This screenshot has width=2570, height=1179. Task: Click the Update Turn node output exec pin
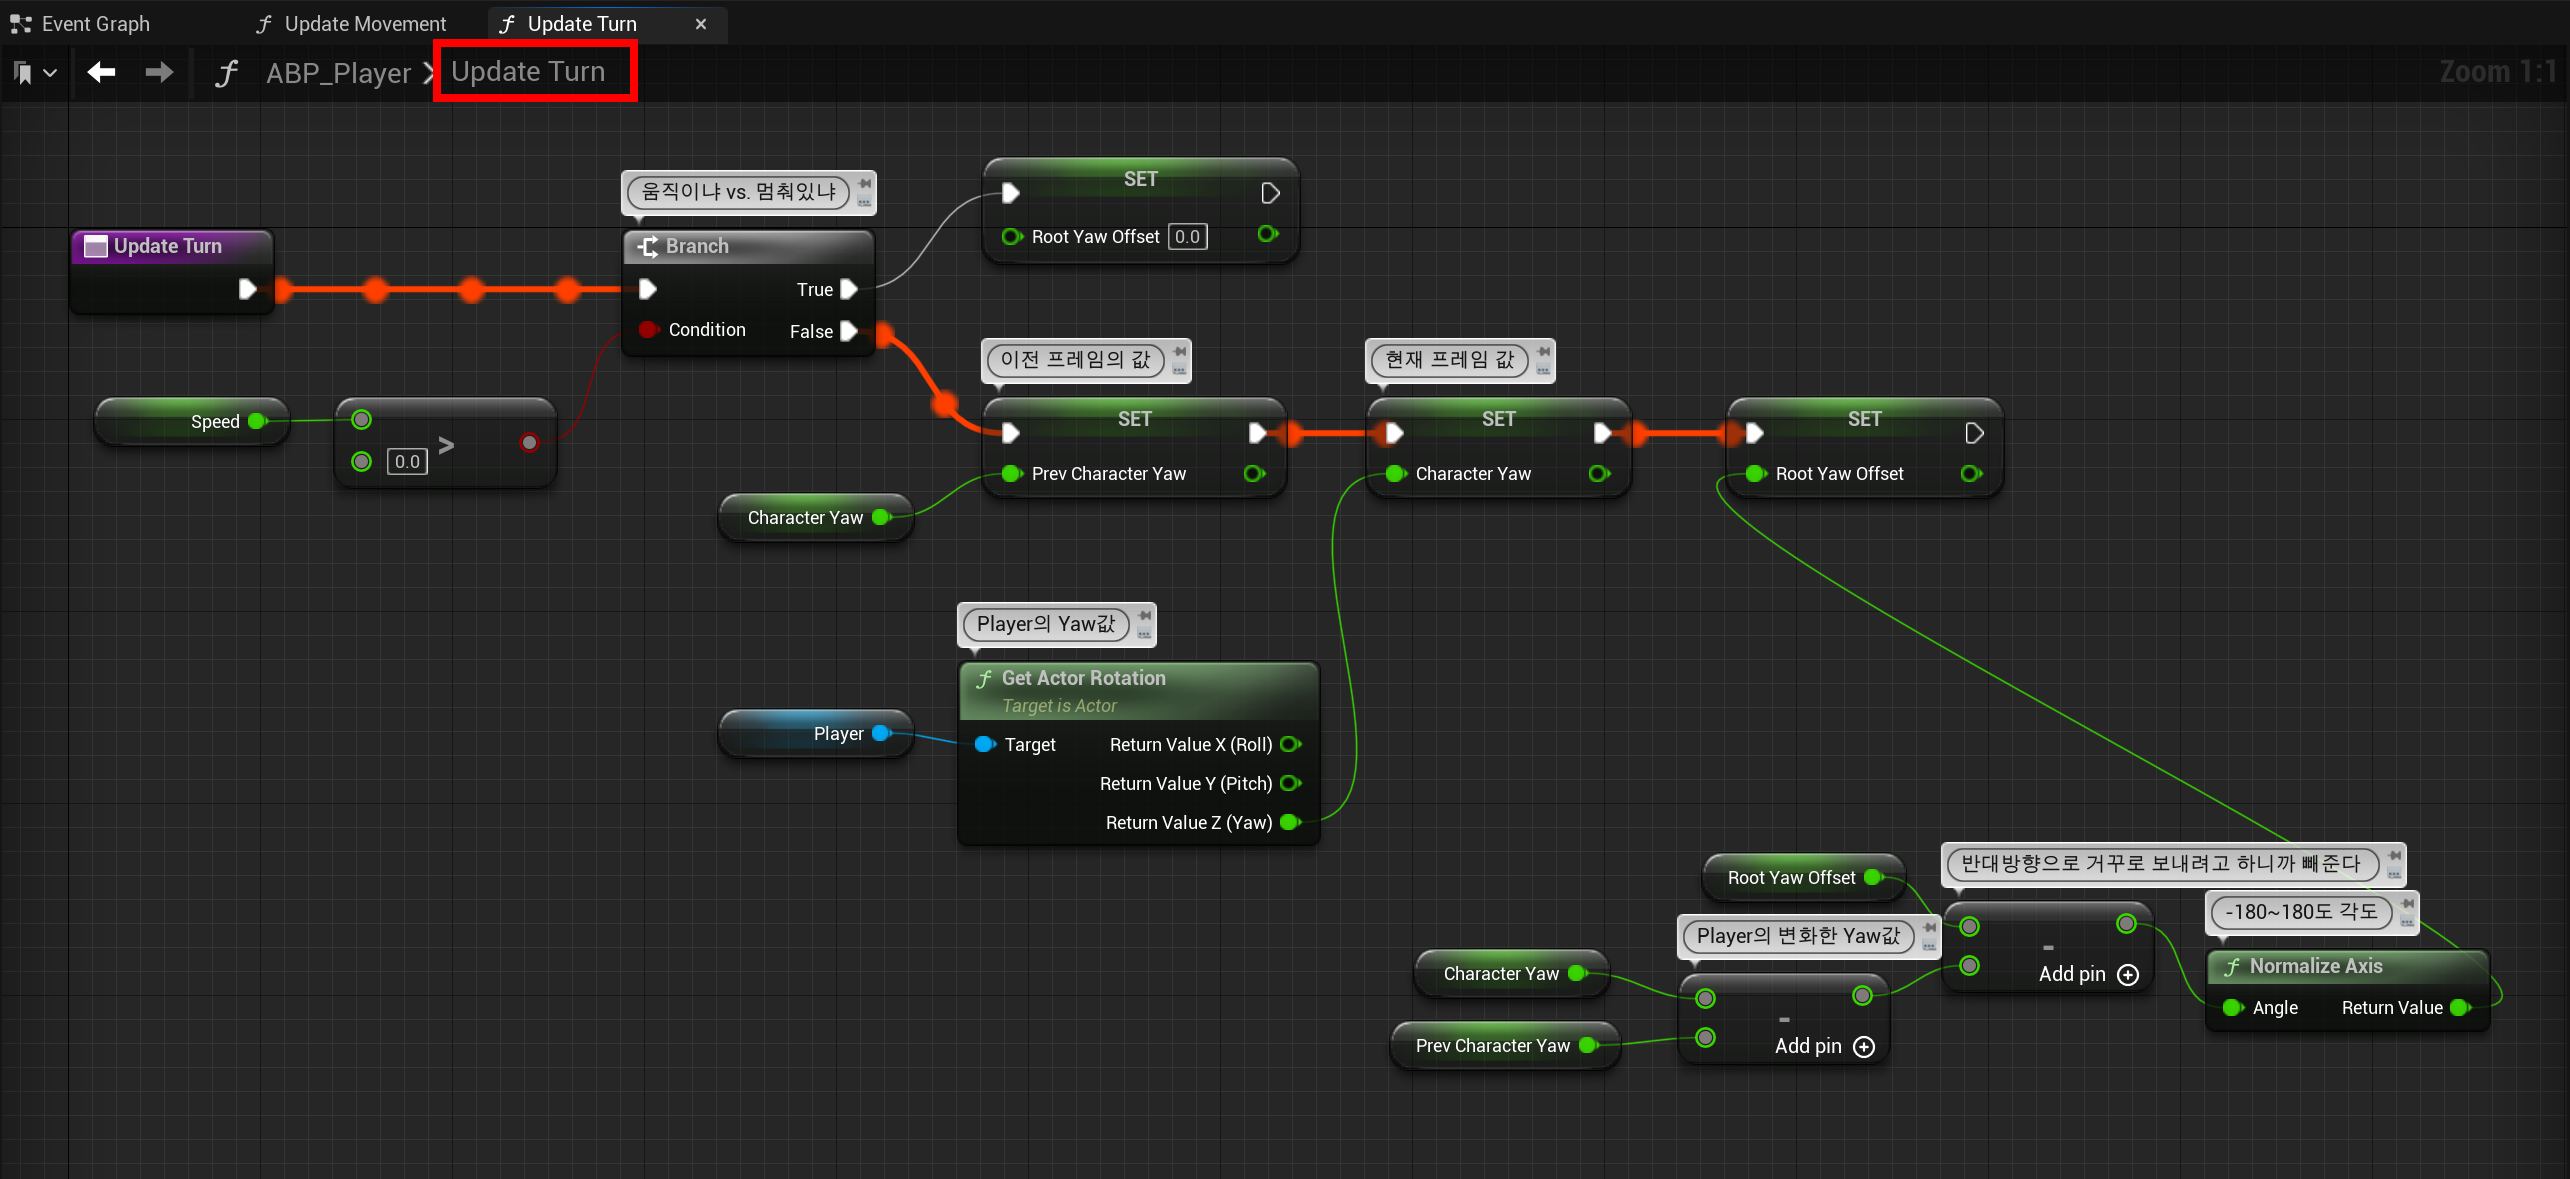[248, 289]
